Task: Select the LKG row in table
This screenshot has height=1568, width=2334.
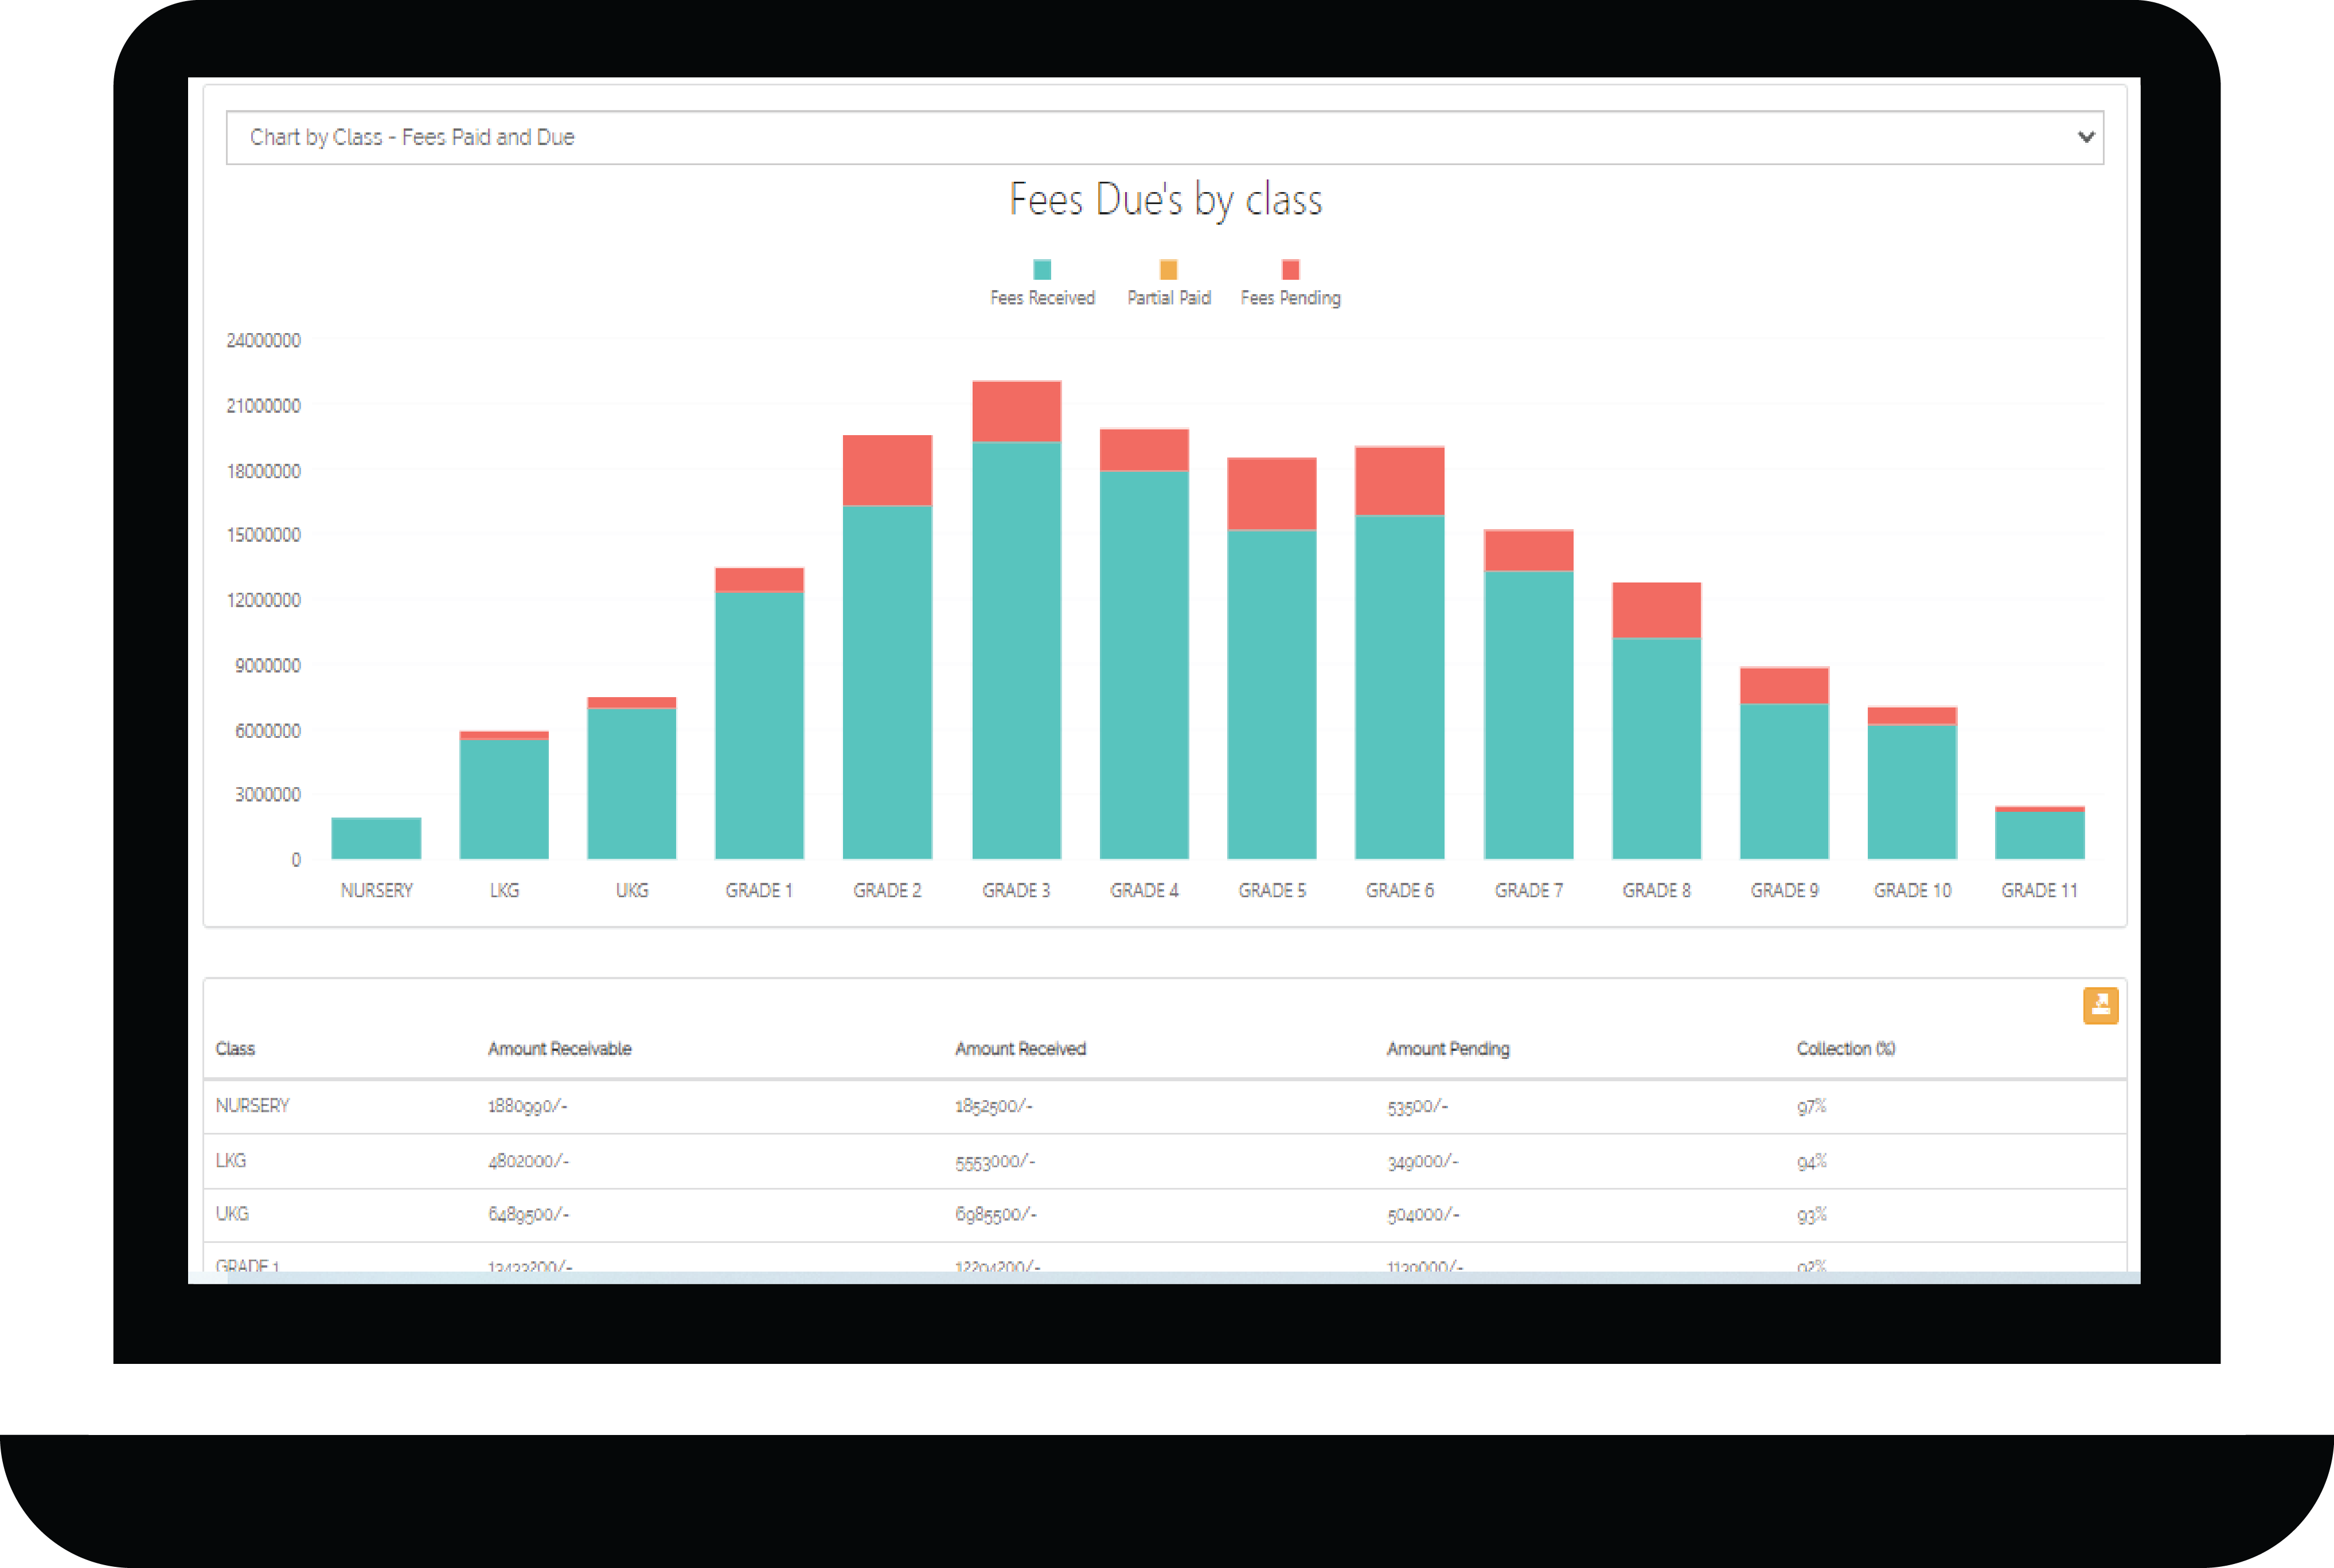Action: click(1164, 1161)
